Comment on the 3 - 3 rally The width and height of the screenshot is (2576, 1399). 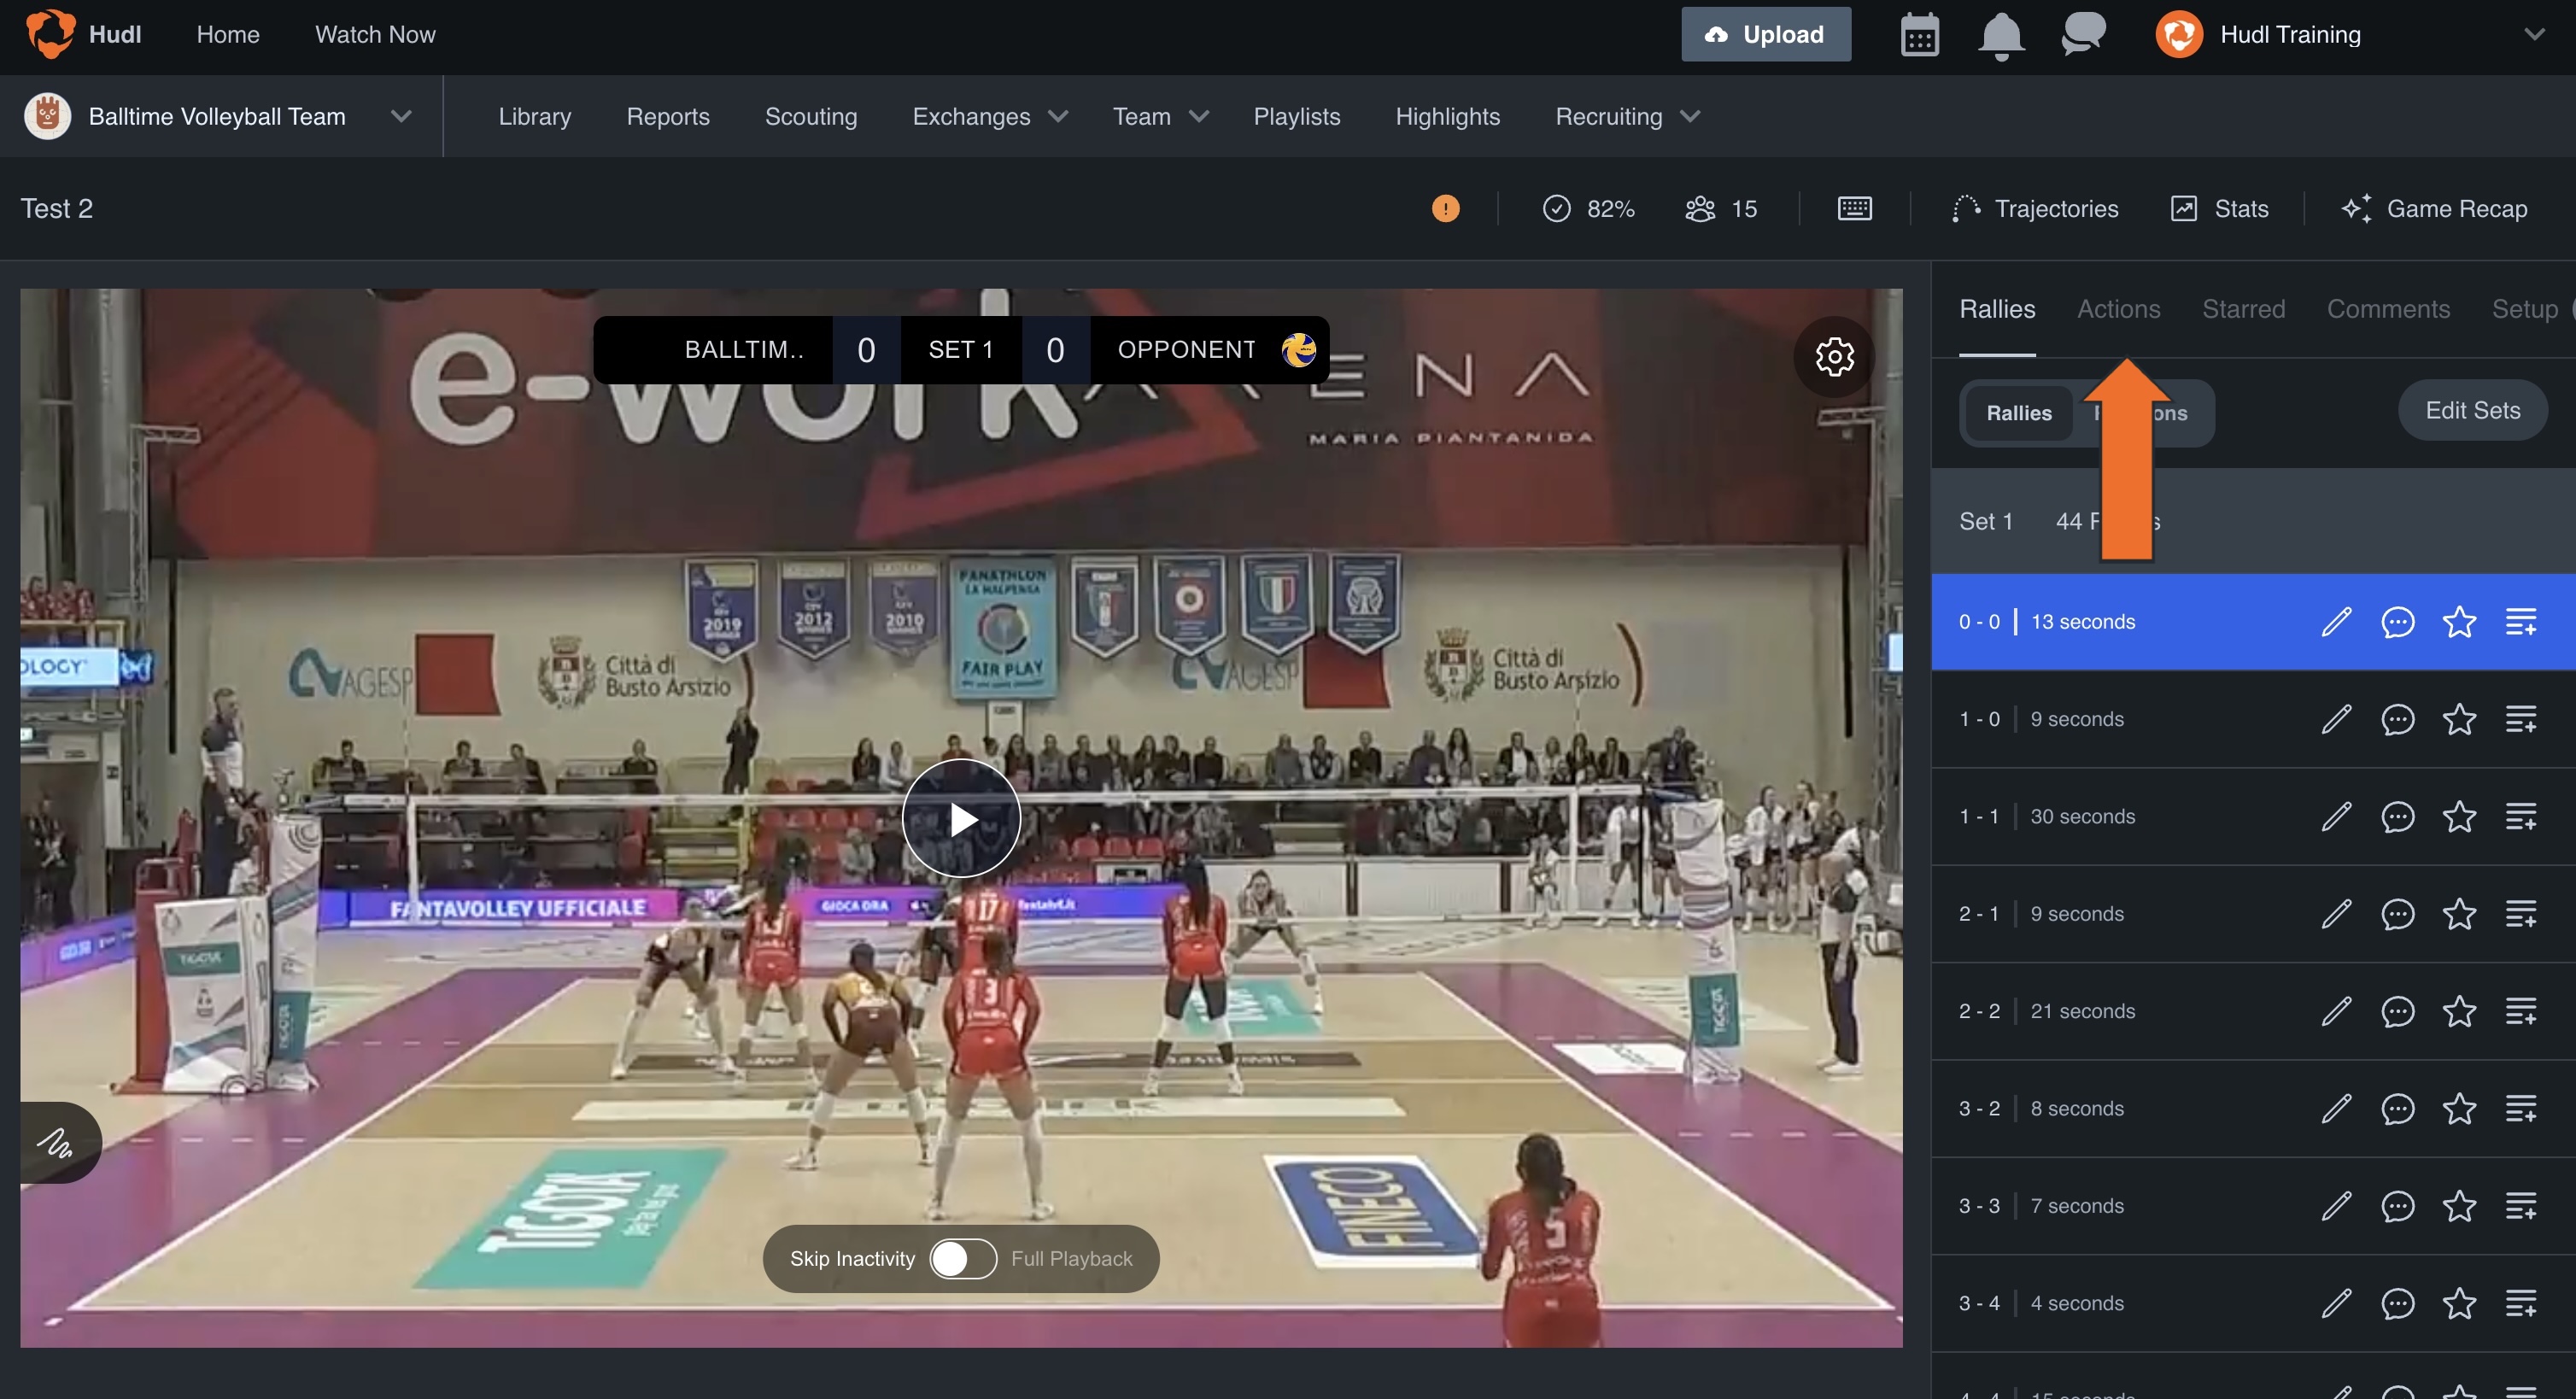2397,1206
